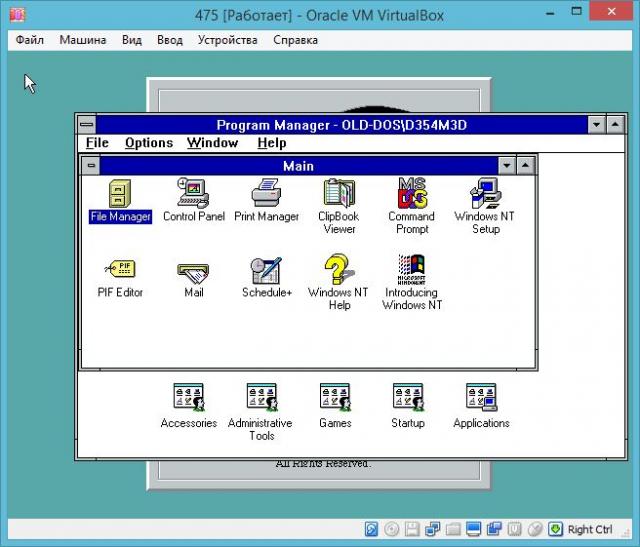Maximize the Main group window

click(x=526, y=166)
